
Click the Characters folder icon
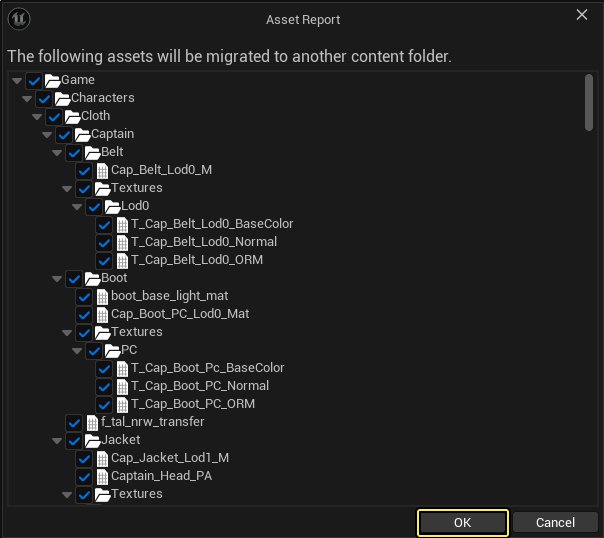(x=62, y=99)
